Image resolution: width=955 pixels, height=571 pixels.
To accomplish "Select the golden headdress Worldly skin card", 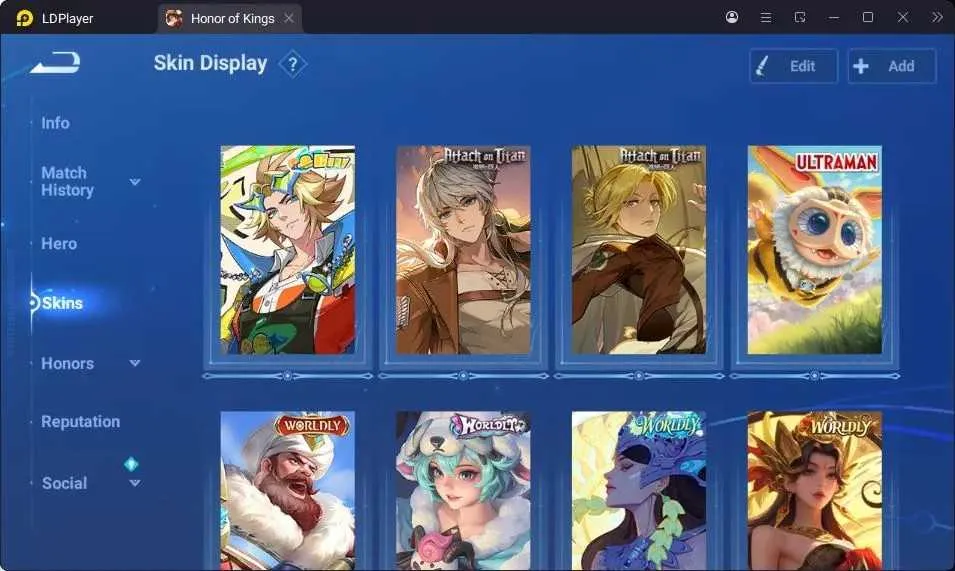I will pyautogui.click(x=814, y=491).
